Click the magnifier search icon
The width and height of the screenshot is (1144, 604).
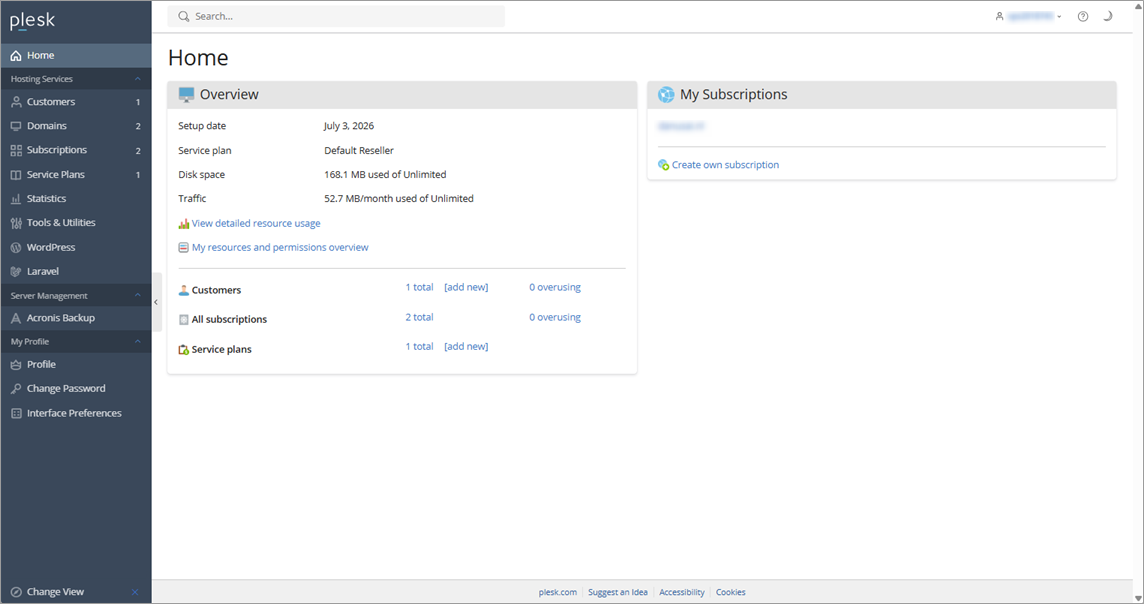click(x=184, y=16)
